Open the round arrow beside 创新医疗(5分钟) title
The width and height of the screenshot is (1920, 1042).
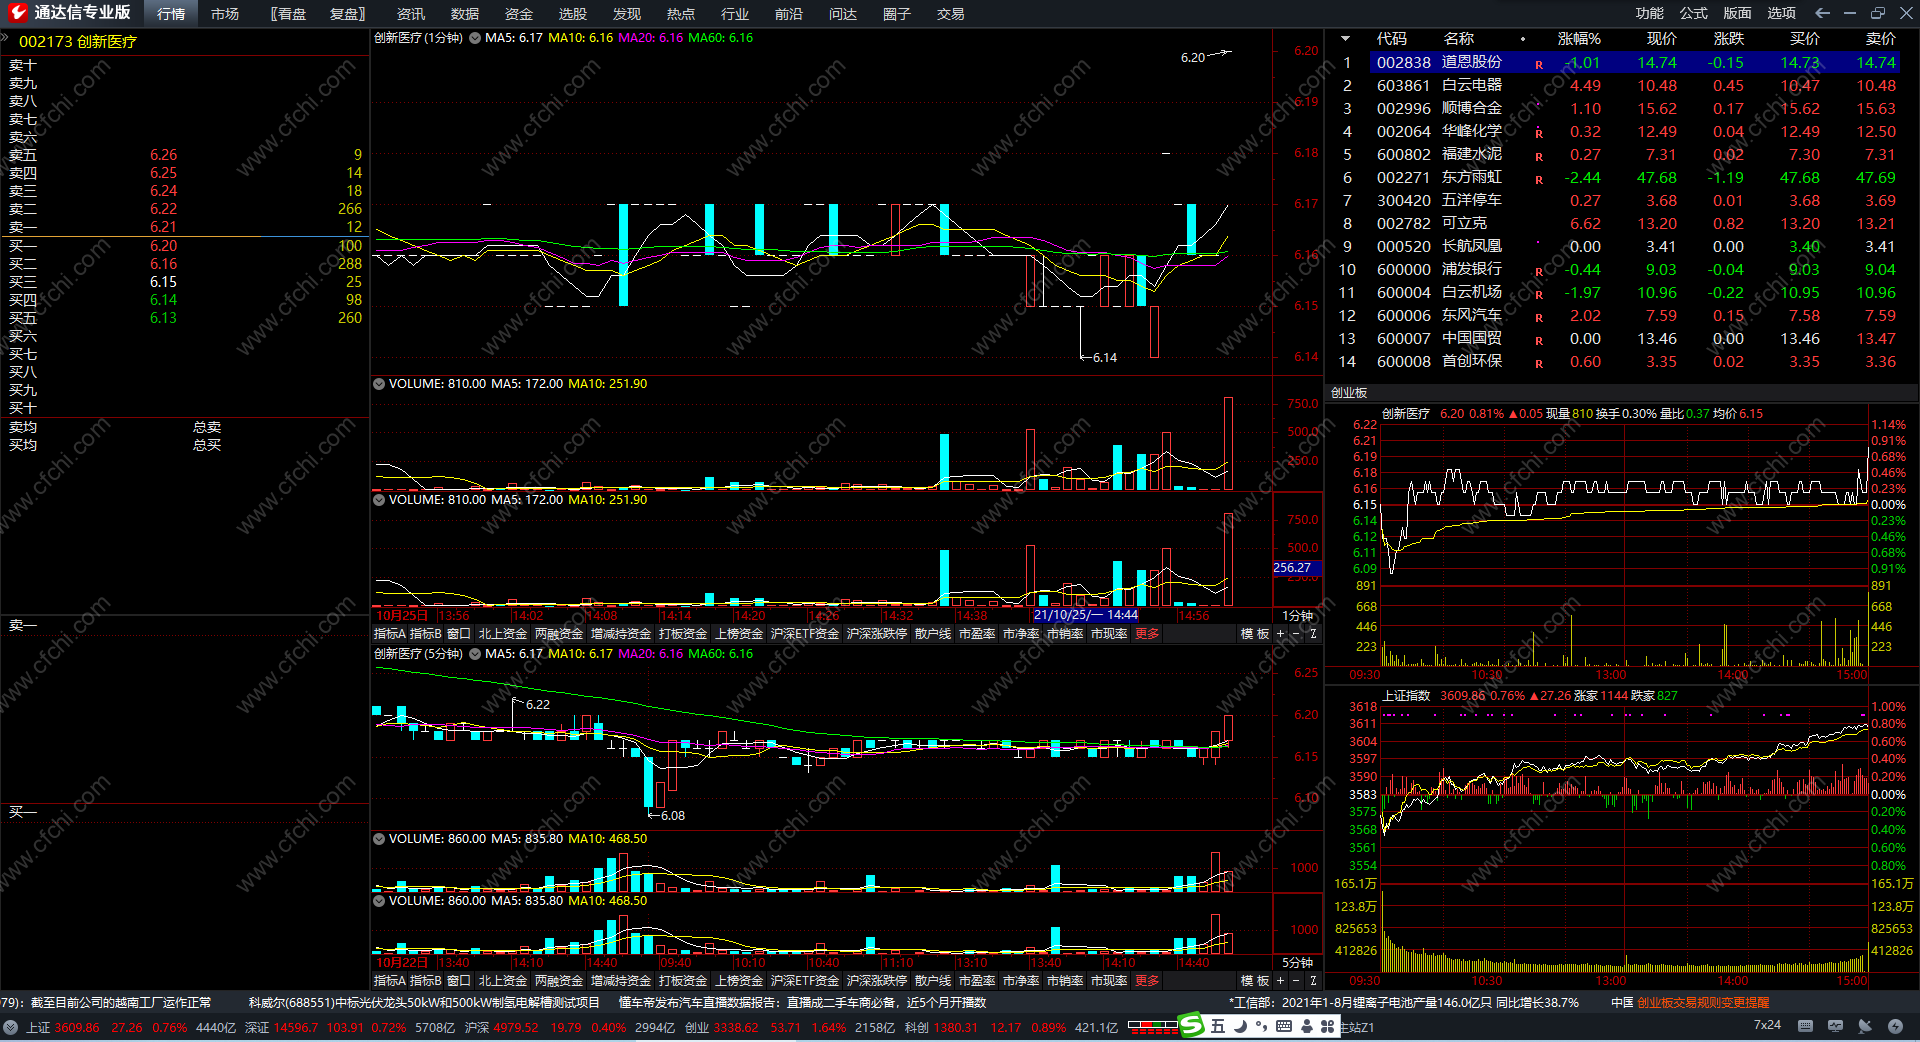tap(475, 654)
